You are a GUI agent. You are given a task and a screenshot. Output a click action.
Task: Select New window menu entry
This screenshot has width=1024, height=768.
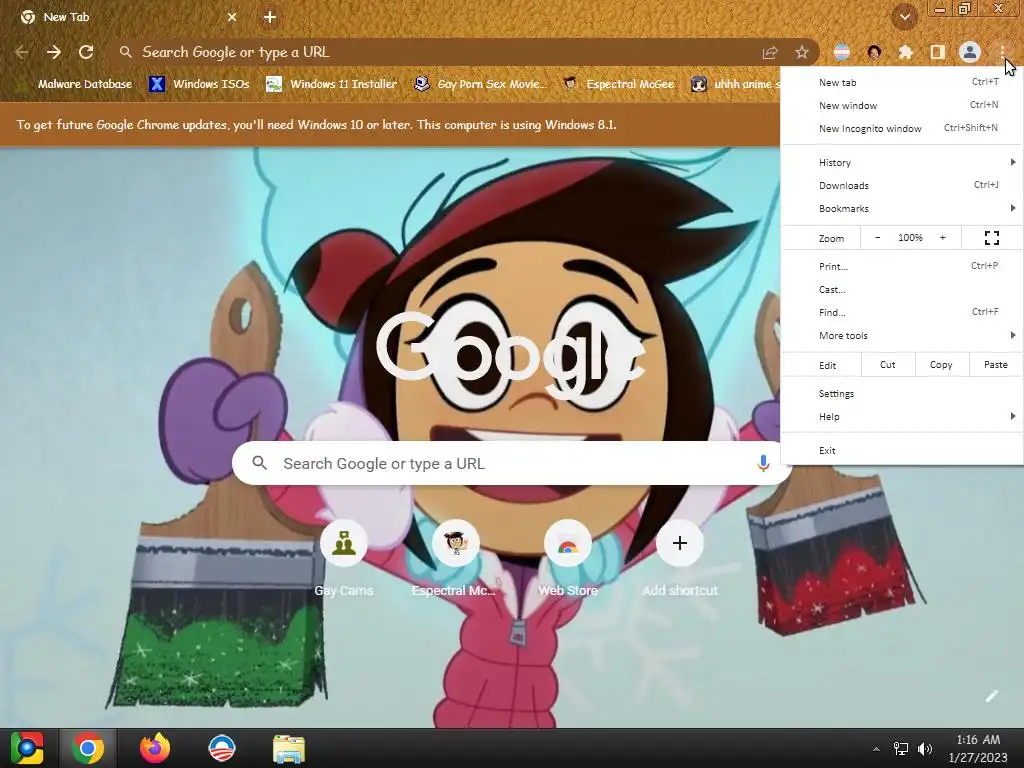pyautogui.click(x=902, y=105)
